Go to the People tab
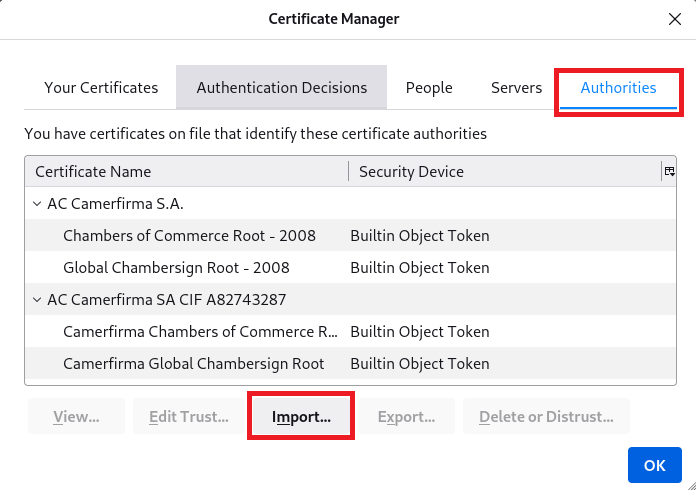Screen dimensions: 699x493 [429, 88]
